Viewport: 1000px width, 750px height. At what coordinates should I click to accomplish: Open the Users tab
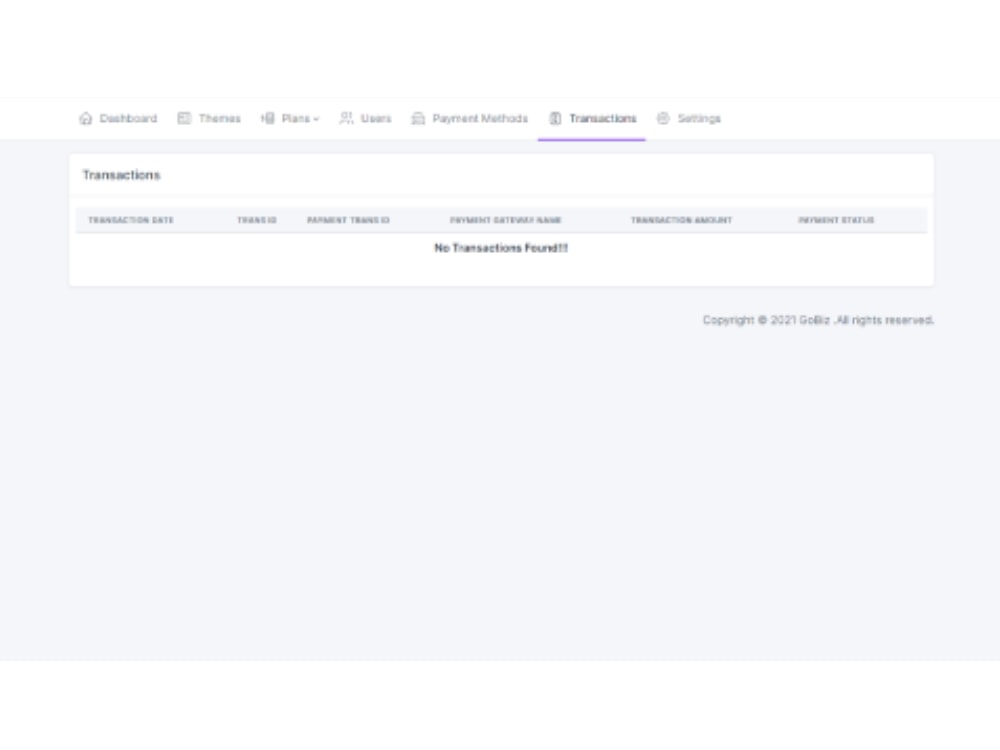point(365,119)
